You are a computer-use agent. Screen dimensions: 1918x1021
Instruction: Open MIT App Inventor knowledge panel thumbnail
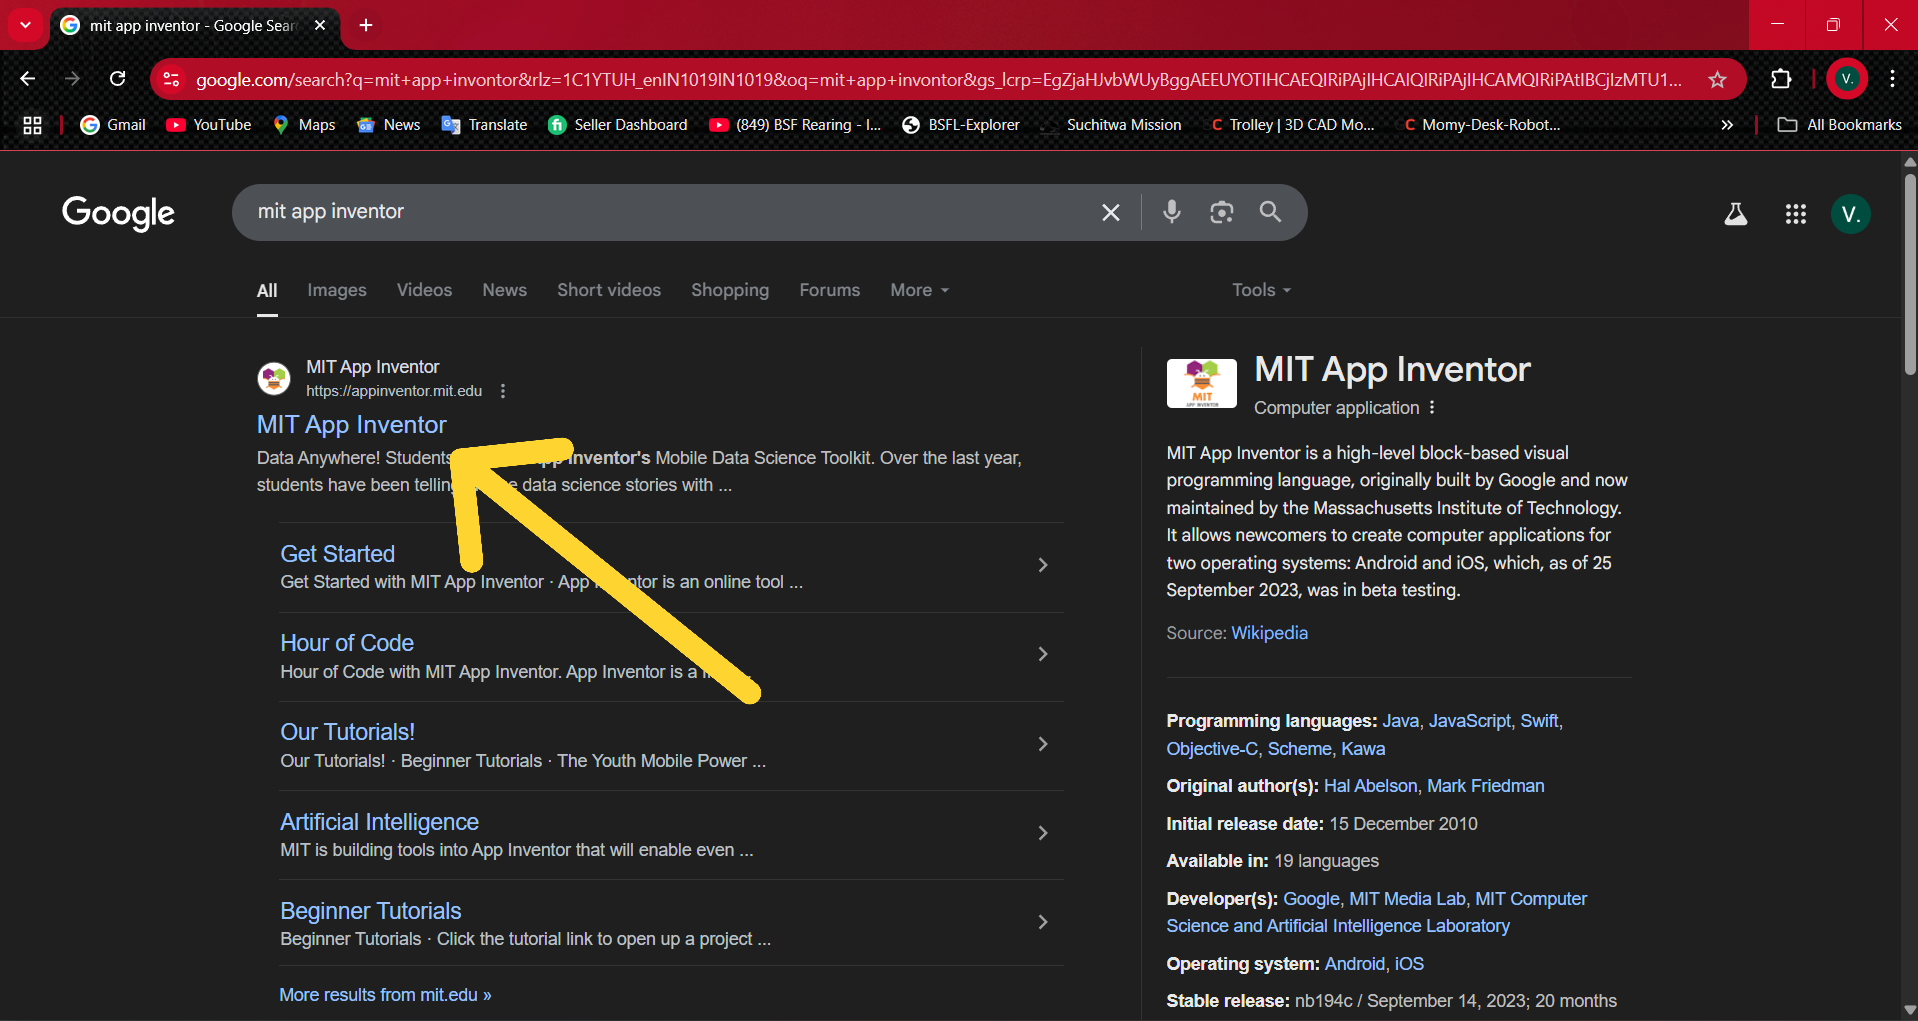coord(1201,383)
